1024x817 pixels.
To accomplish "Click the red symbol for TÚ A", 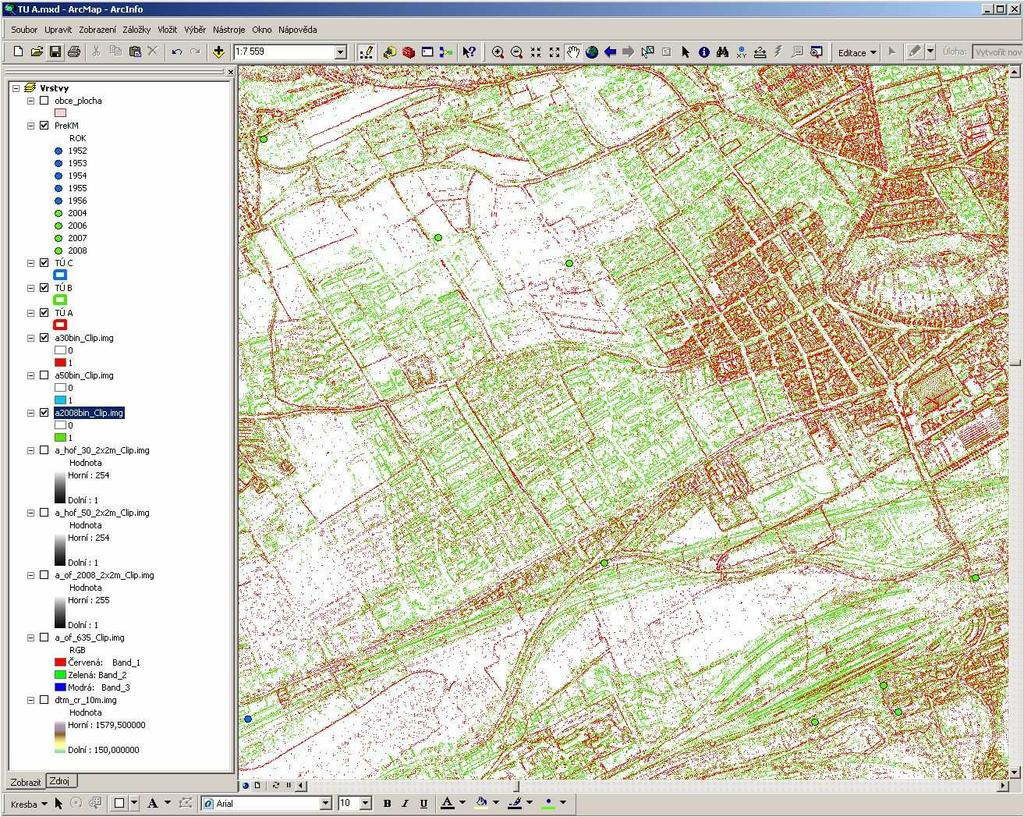I will (59, 325).
